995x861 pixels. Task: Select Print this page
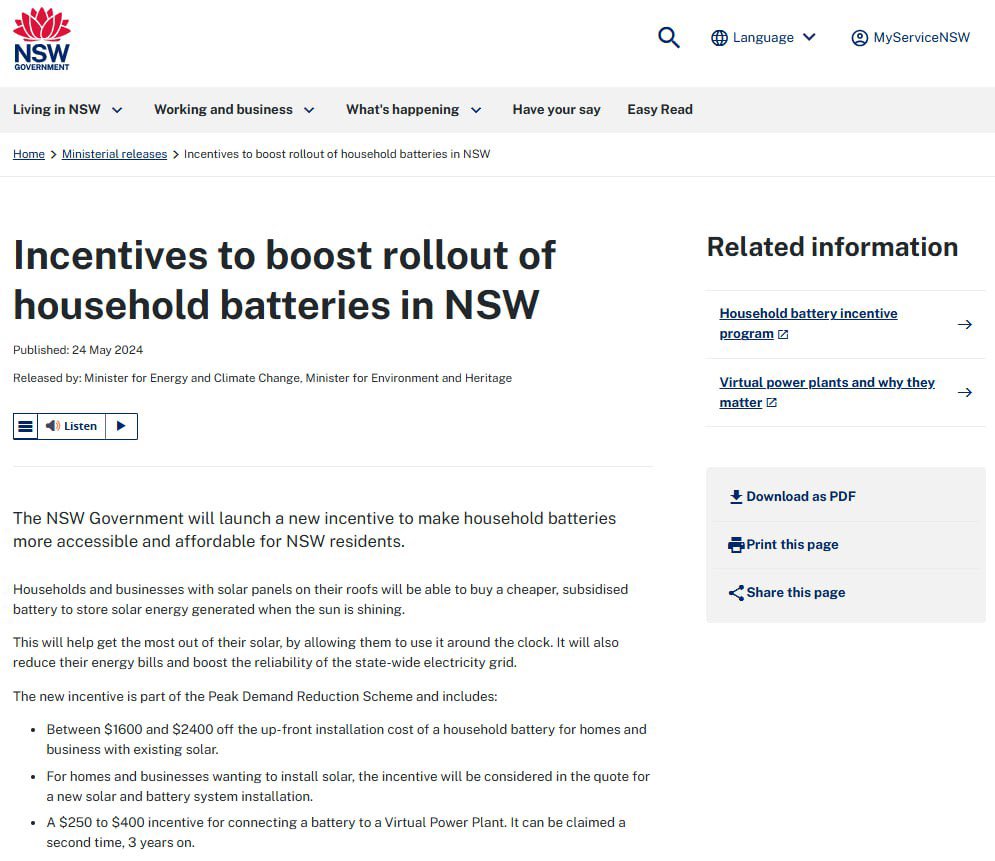pos(792,544)
